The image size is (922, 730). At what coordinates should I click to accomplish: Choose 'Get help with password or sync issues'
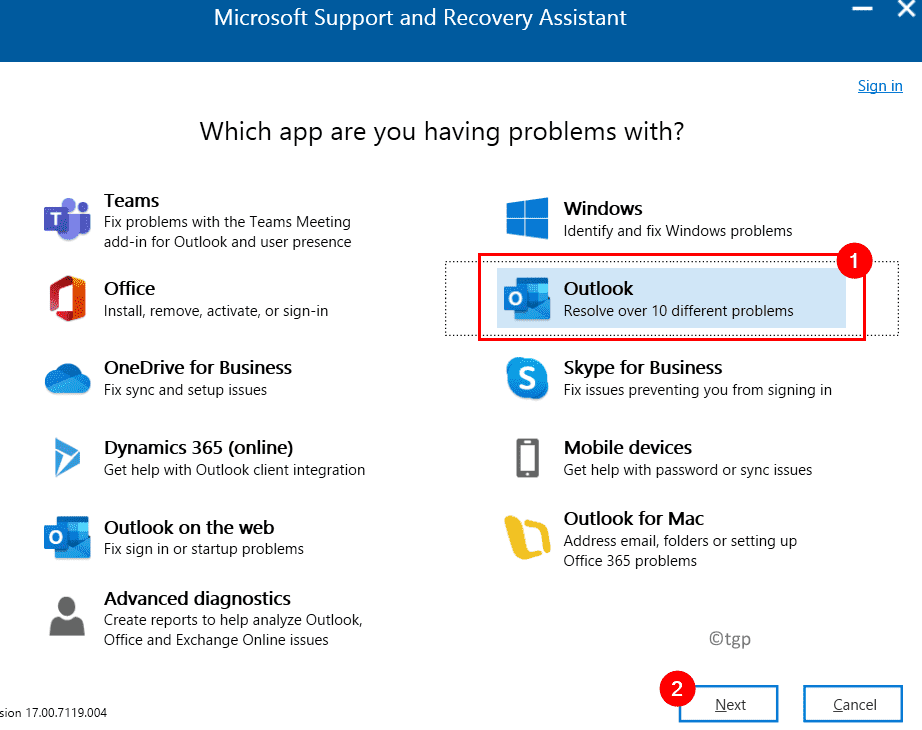[687, 470]
